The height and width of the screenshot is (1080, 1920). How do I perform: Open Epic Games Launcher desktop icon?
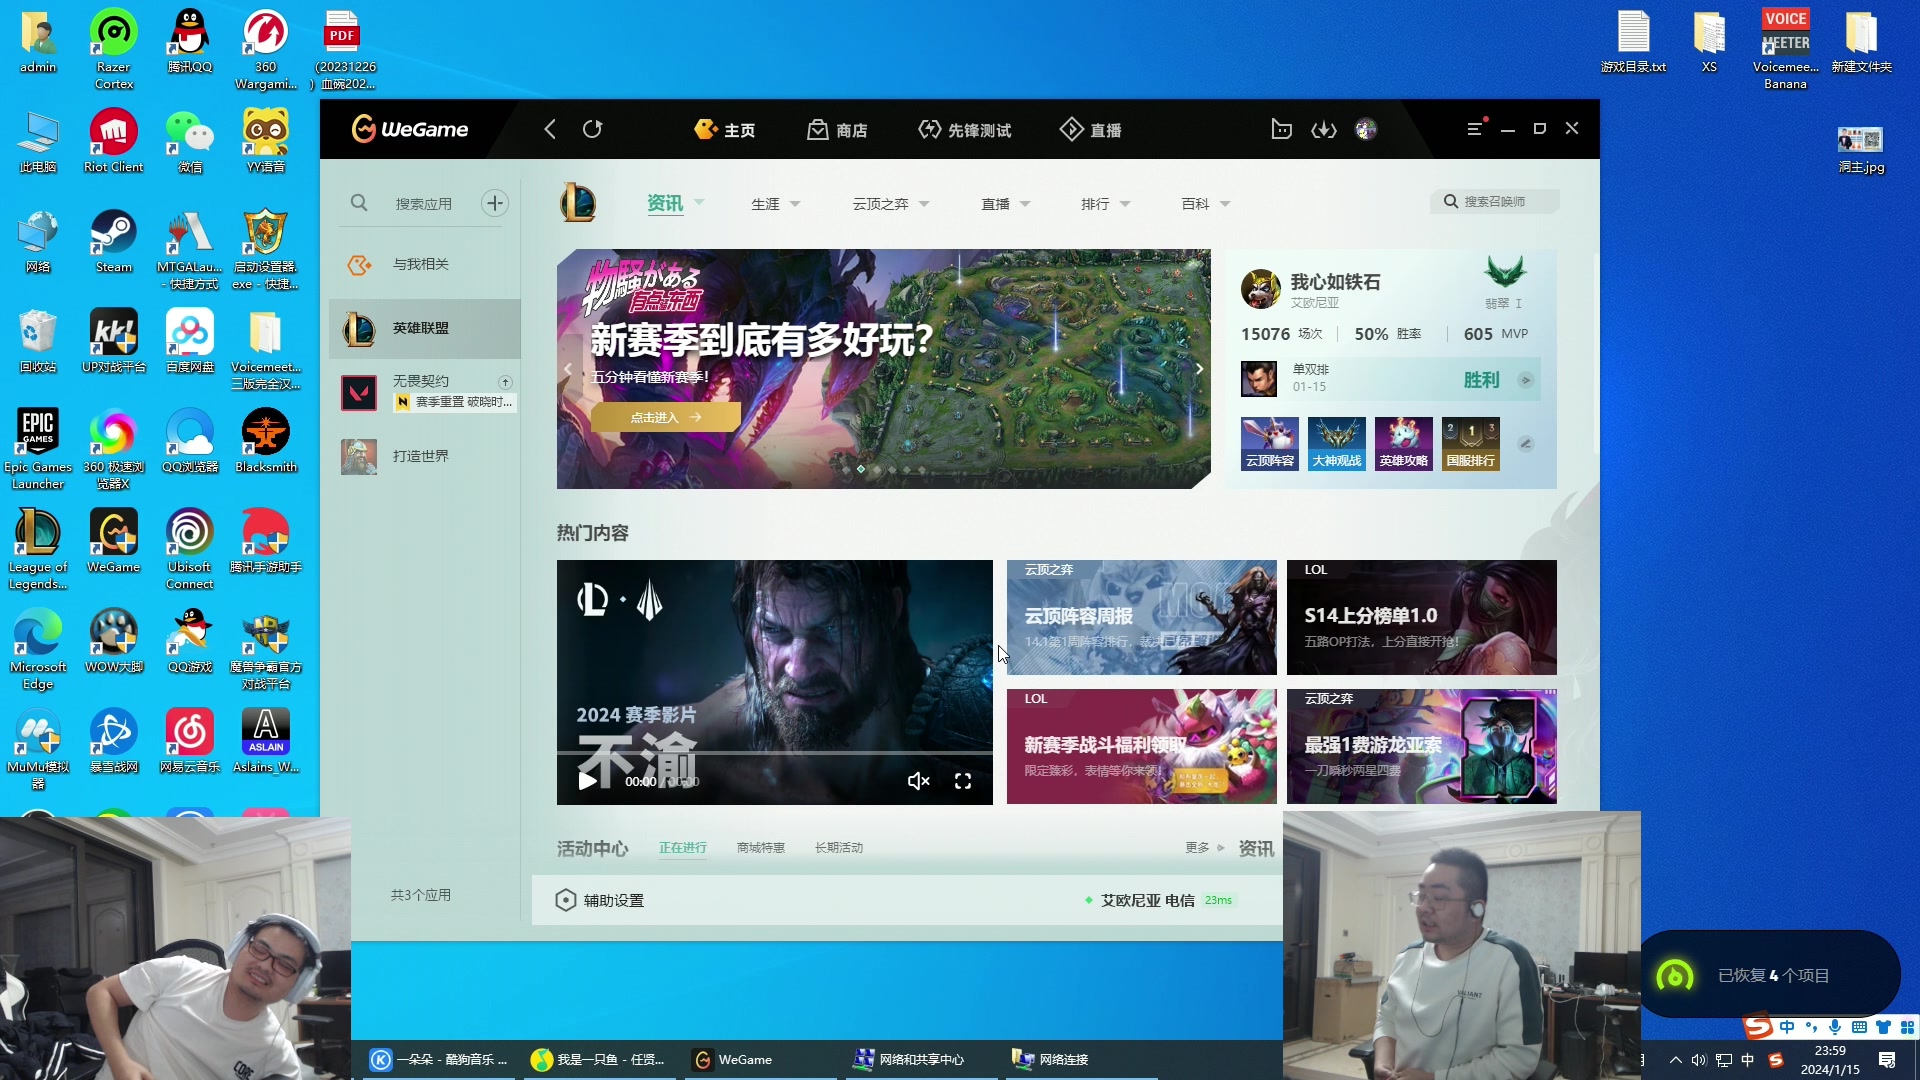(38, 449)
